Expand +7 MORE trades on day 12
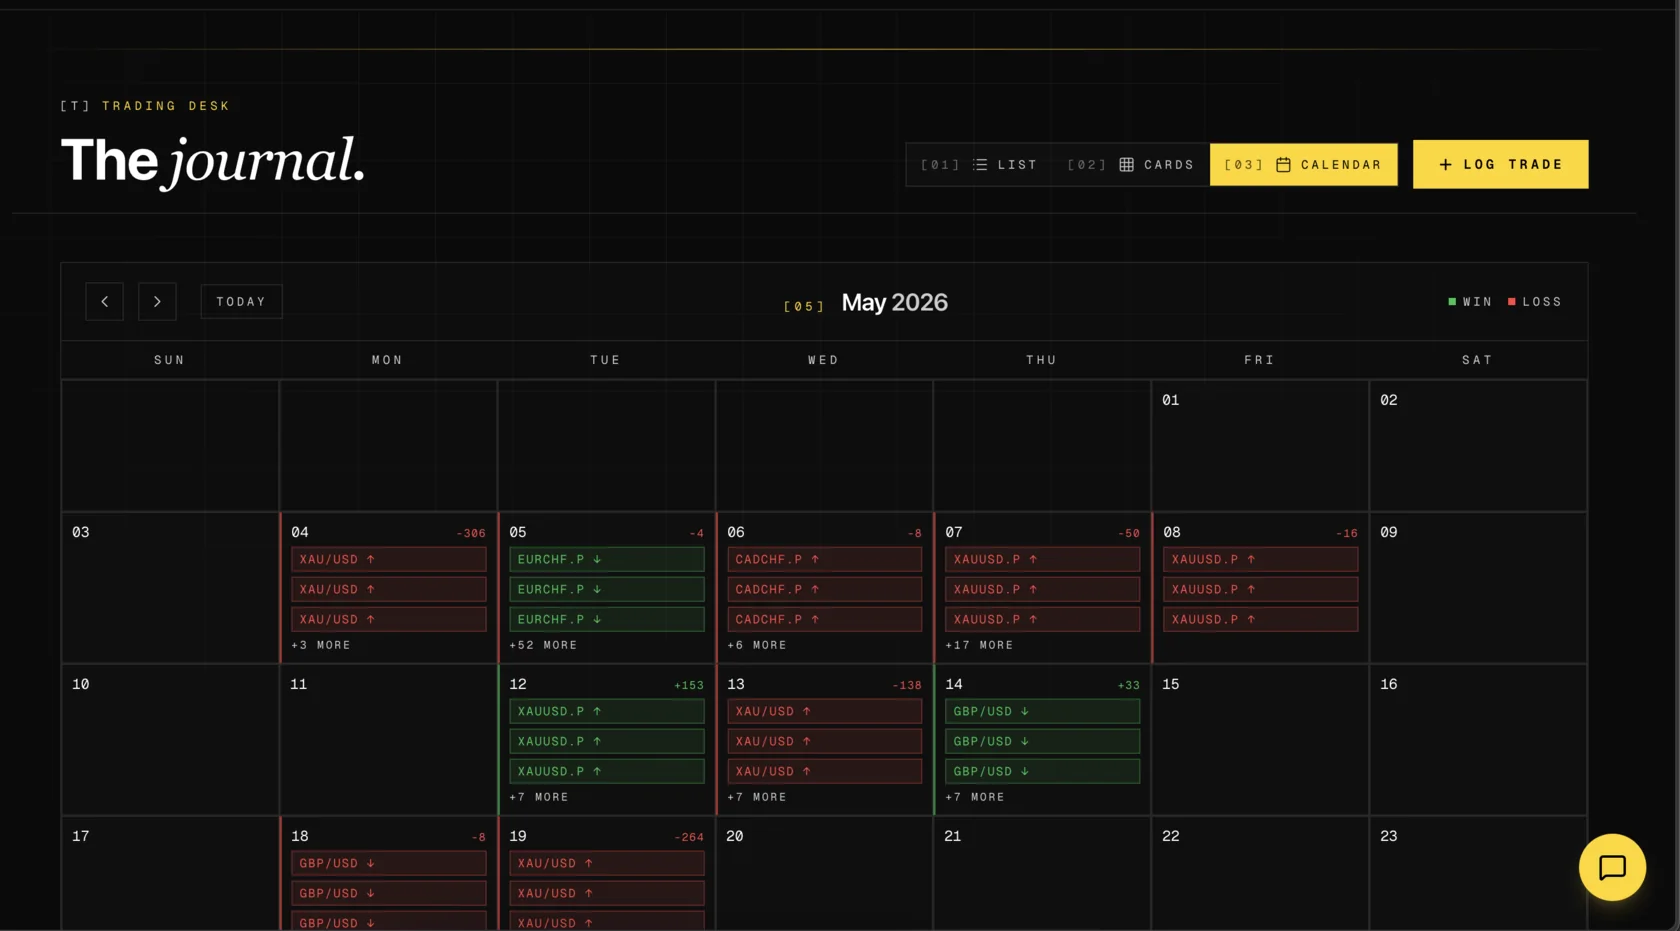The width and height of the screenshot is (1680, 931). pos(539,798)
